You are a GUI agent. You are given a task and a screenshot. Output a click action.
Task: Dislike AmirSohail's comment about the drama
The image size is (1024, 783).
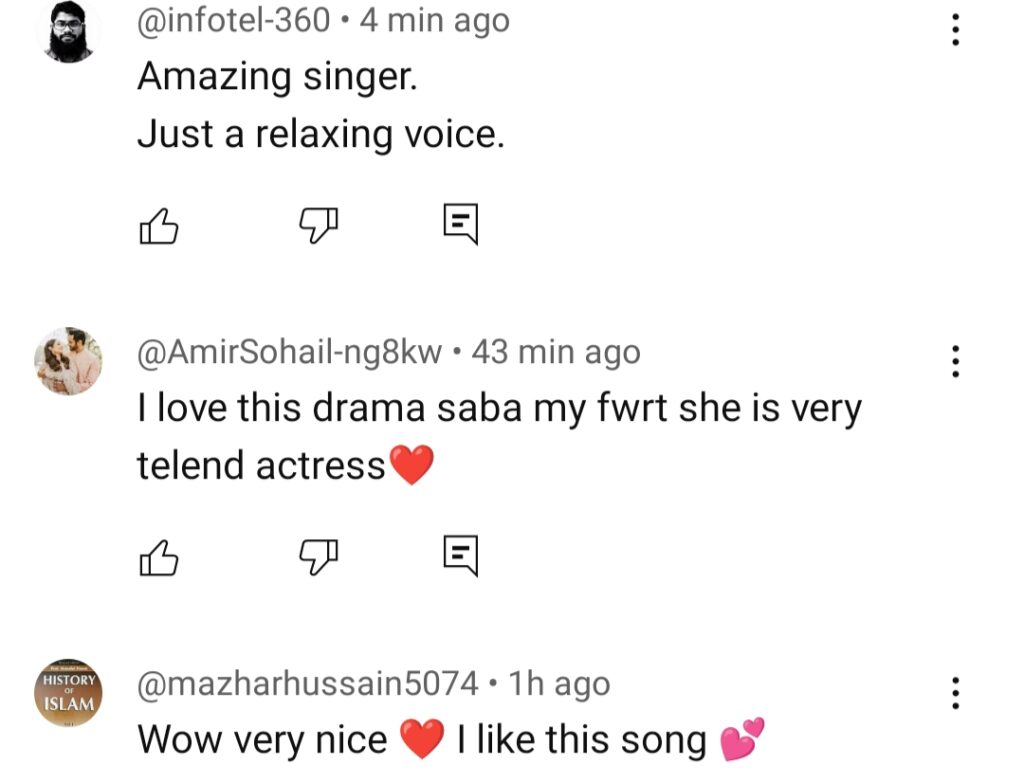coord(320,557)
